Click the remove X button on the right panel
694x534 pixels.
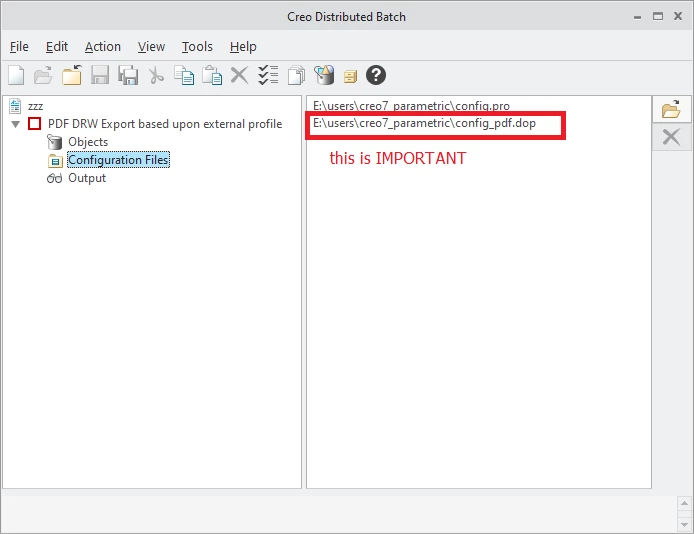point(671,137)
